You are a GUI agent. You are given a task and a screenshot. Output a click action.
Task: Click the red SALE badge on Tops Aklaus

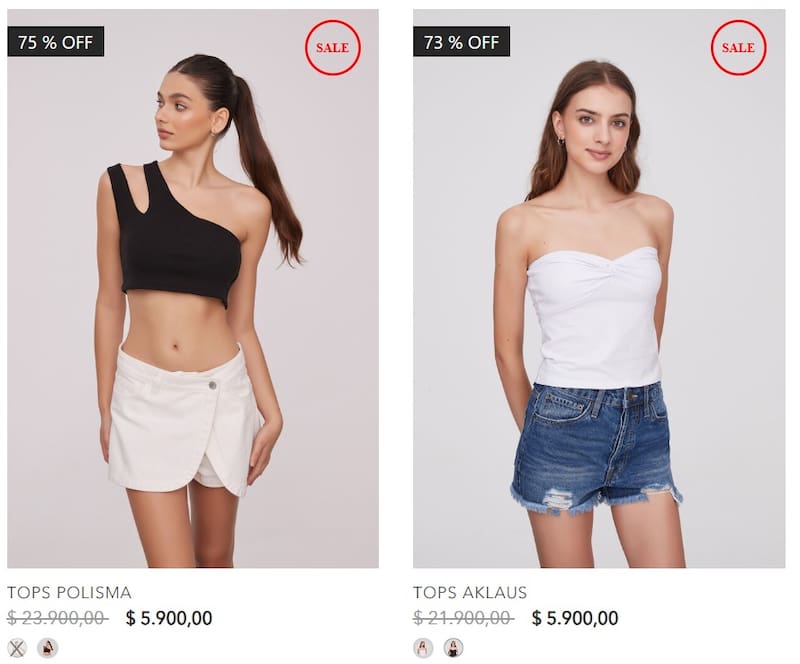coord(738,47)
